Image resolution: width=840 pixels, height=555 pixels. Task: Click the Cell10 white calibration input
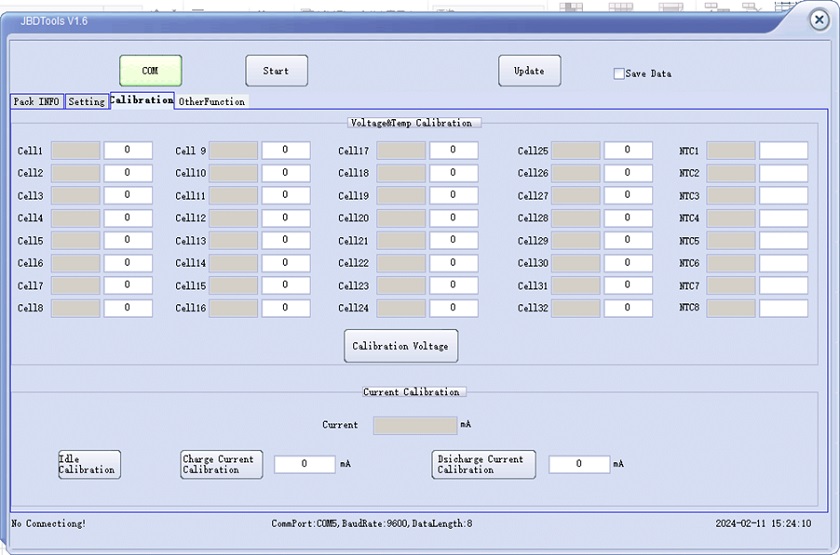286,172
